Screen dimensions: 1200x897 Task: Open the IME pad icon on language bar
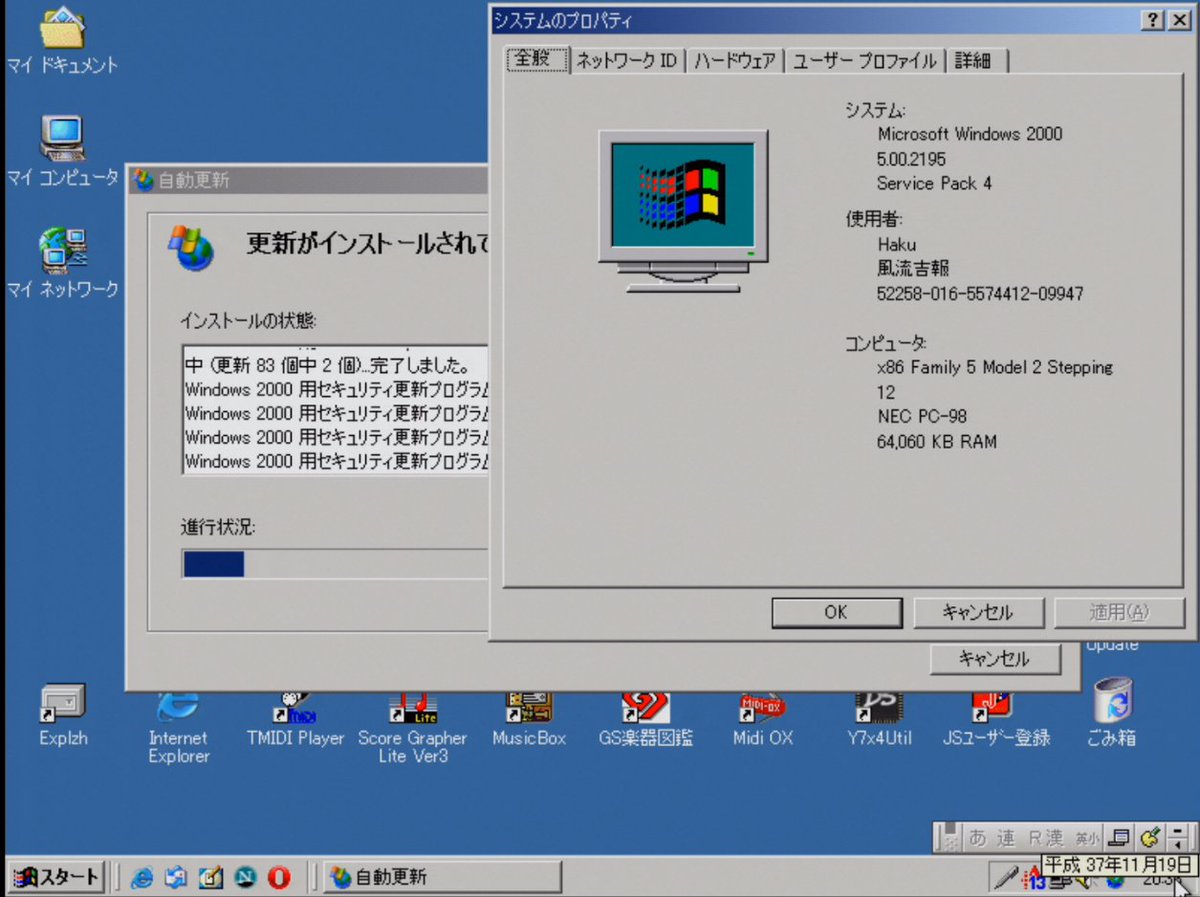pyautogui.click(x=1121, y=838)
